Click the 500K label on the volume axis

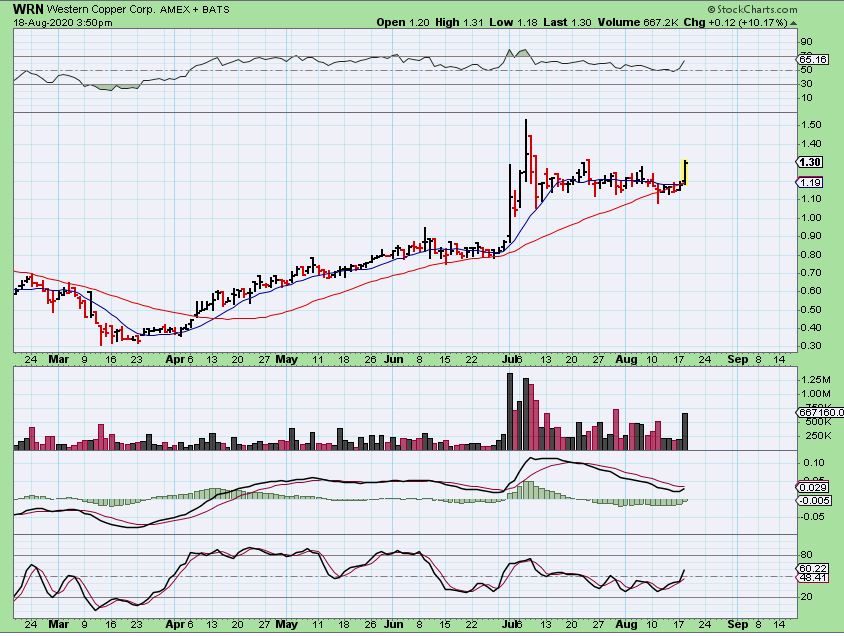818,421
